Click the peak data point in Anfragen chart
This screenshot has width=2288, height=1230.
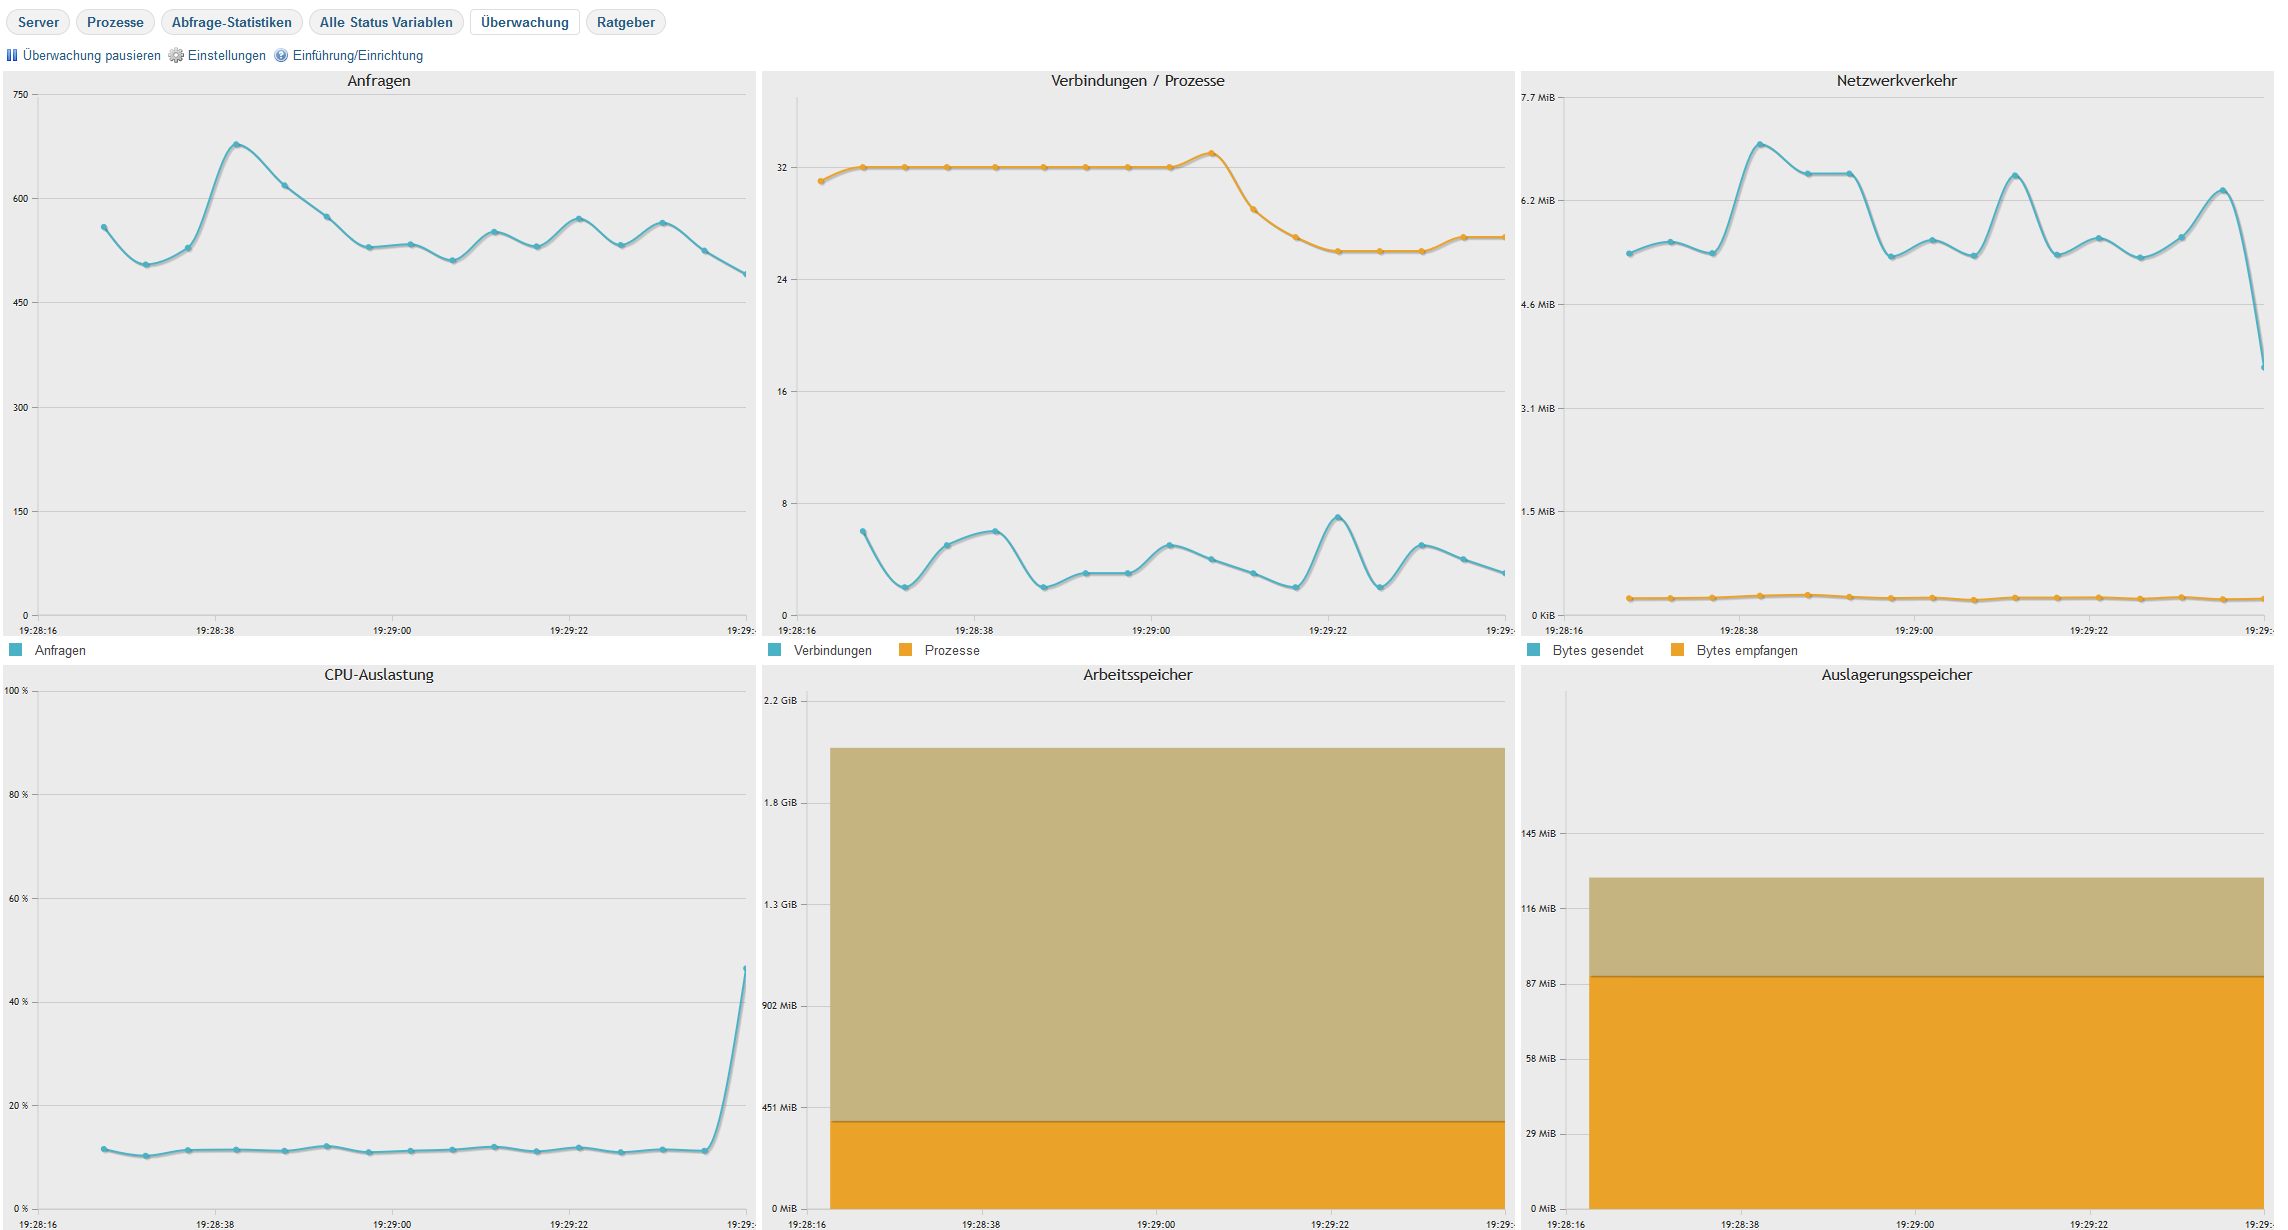[236, 144]
